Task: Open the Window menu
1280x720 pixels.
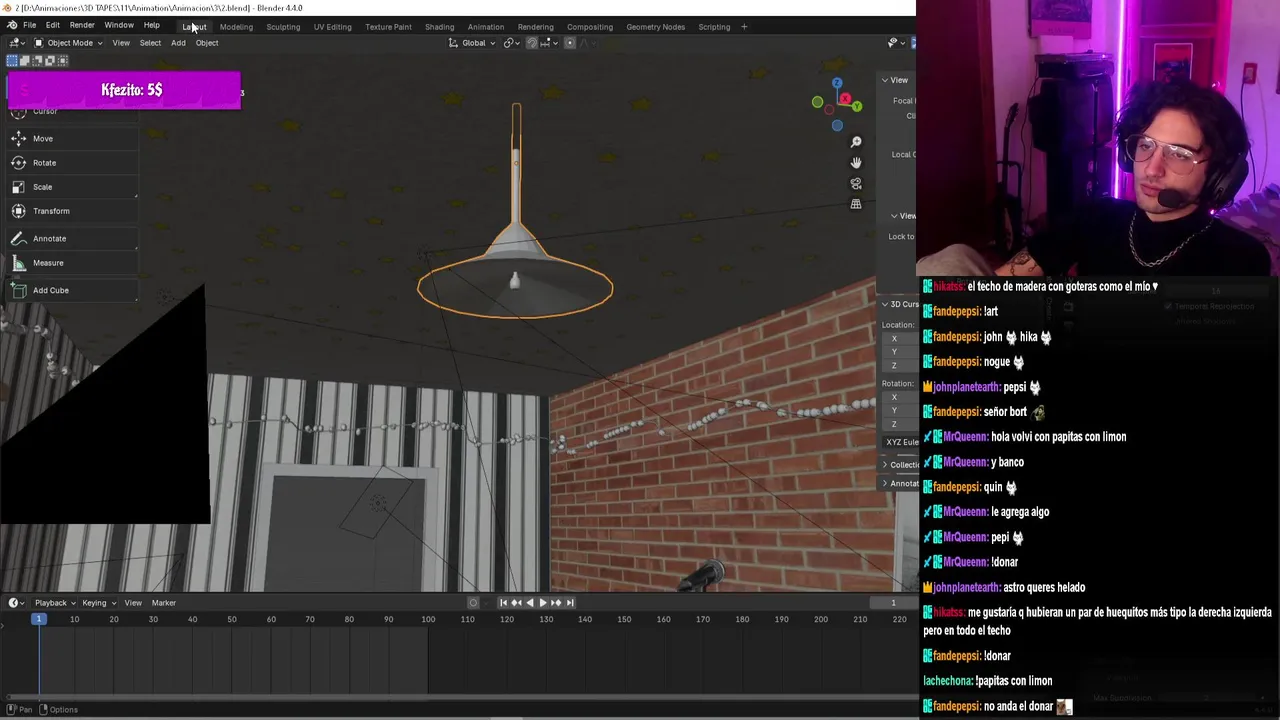Action: click(x=119, y=26)
